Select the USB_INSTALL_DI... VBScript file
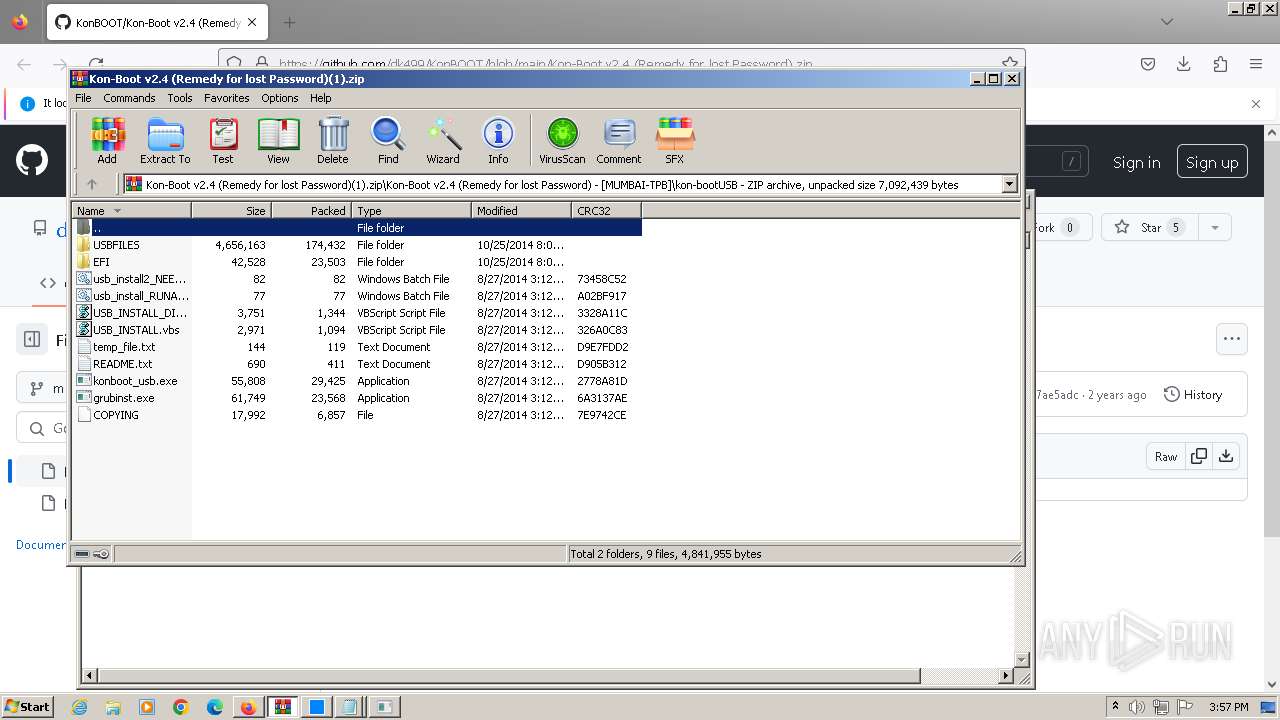Viewport: 1280px width, 720px height. click(x=357, y=313)
